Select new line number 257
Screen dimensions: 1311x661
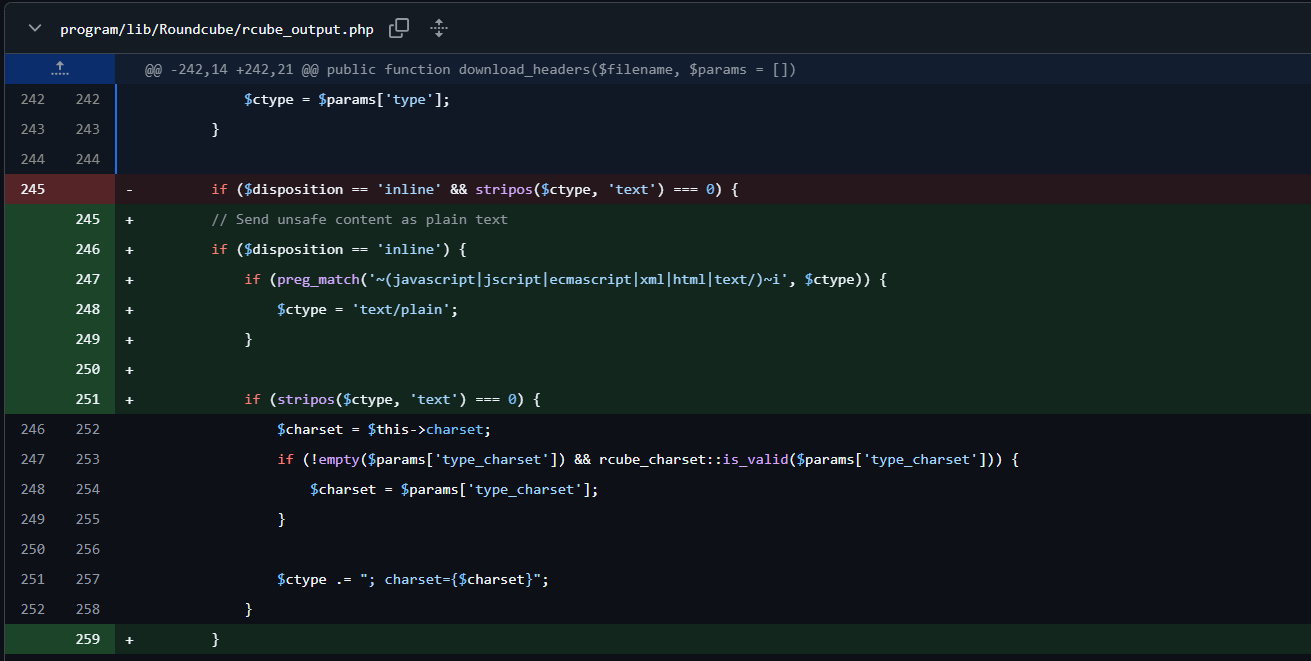click(87, 579)
